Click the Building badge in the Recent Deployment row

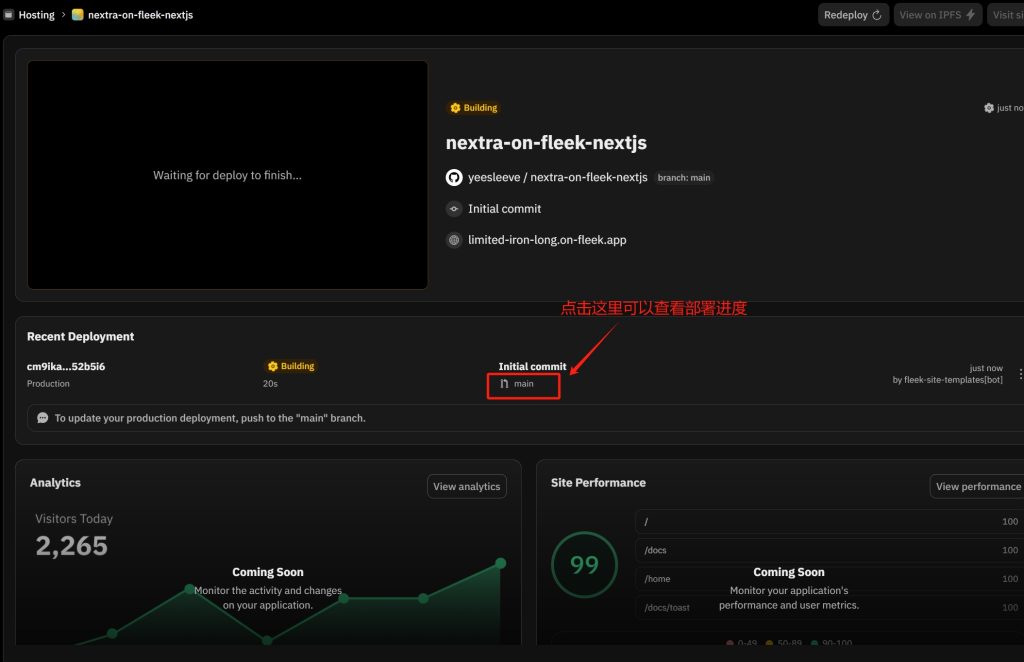(291, 366)
